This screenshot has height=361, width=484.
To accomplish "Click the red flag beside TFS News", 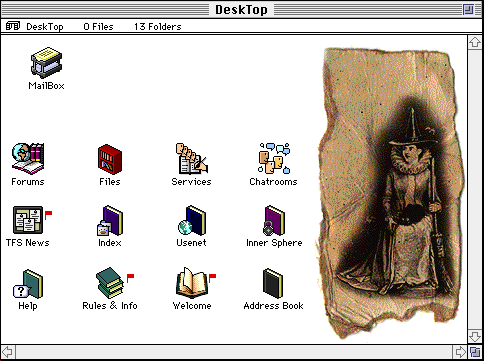I will point(48,215).
